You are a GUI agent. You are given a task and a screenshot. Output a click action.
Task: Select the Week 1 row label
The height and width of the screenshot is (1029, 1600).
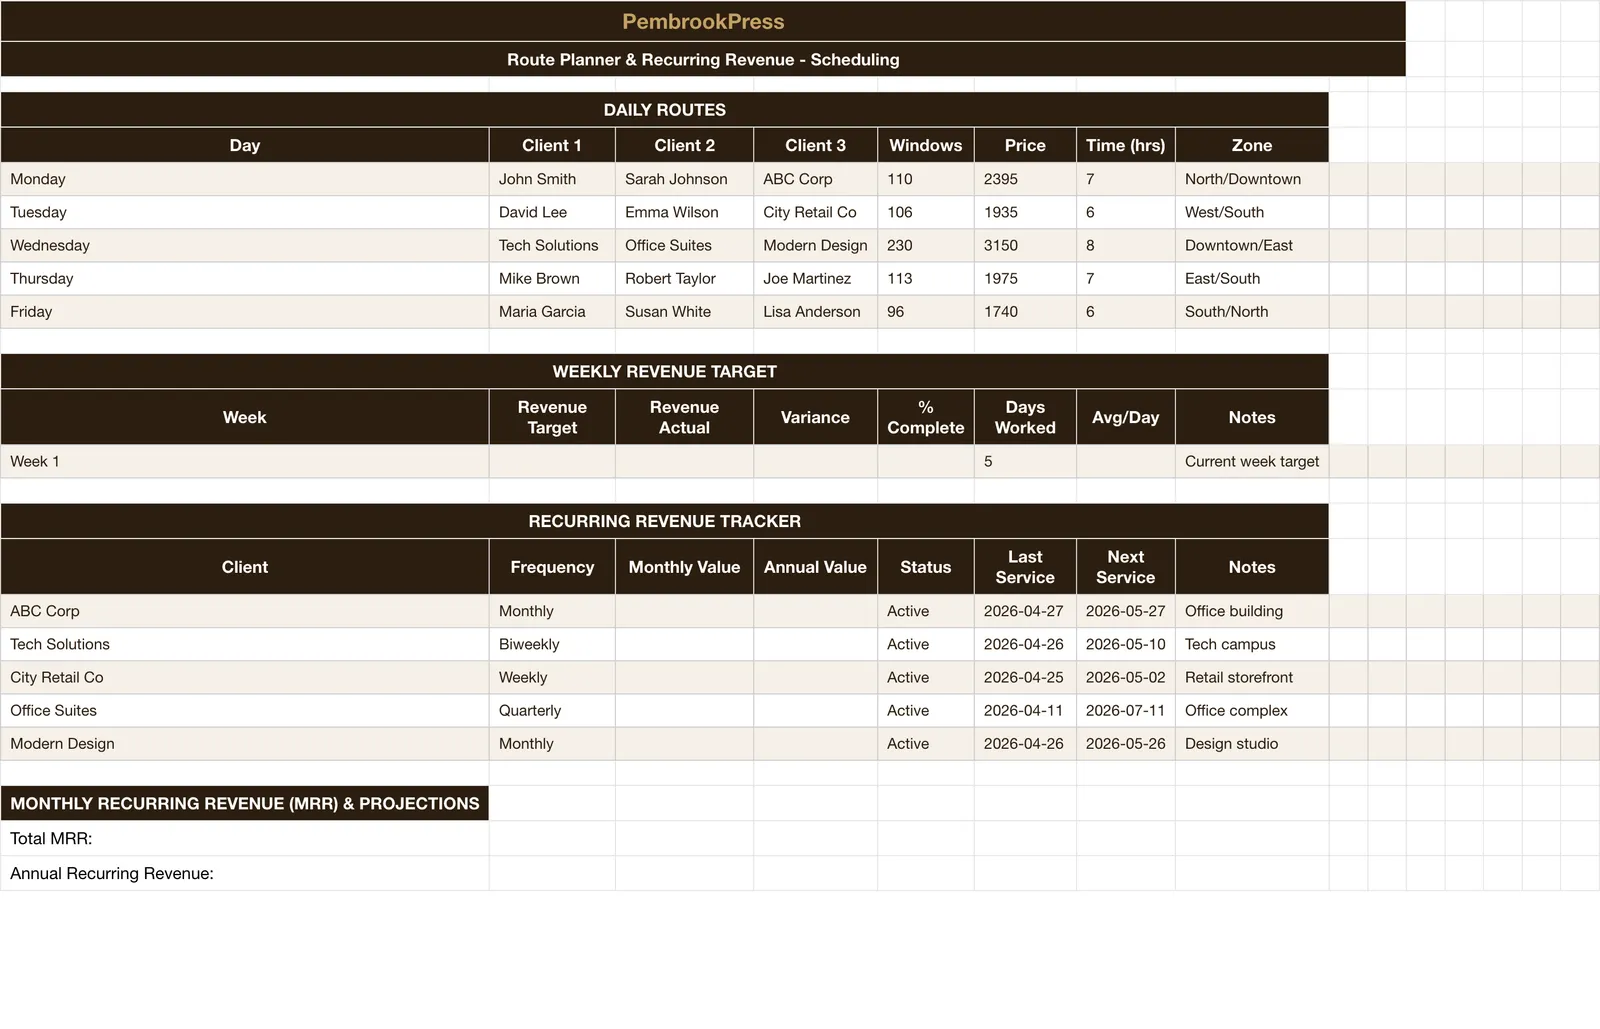click(x=245, y=461)
